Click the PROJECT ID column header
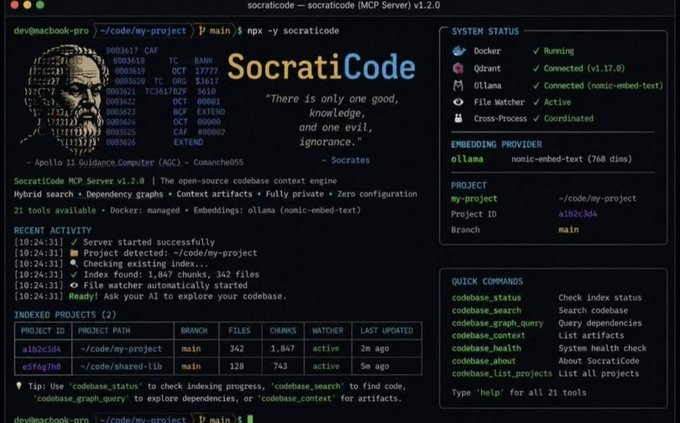Image resolution: width=680 pixels, height=423 pixels. point(42,331)
